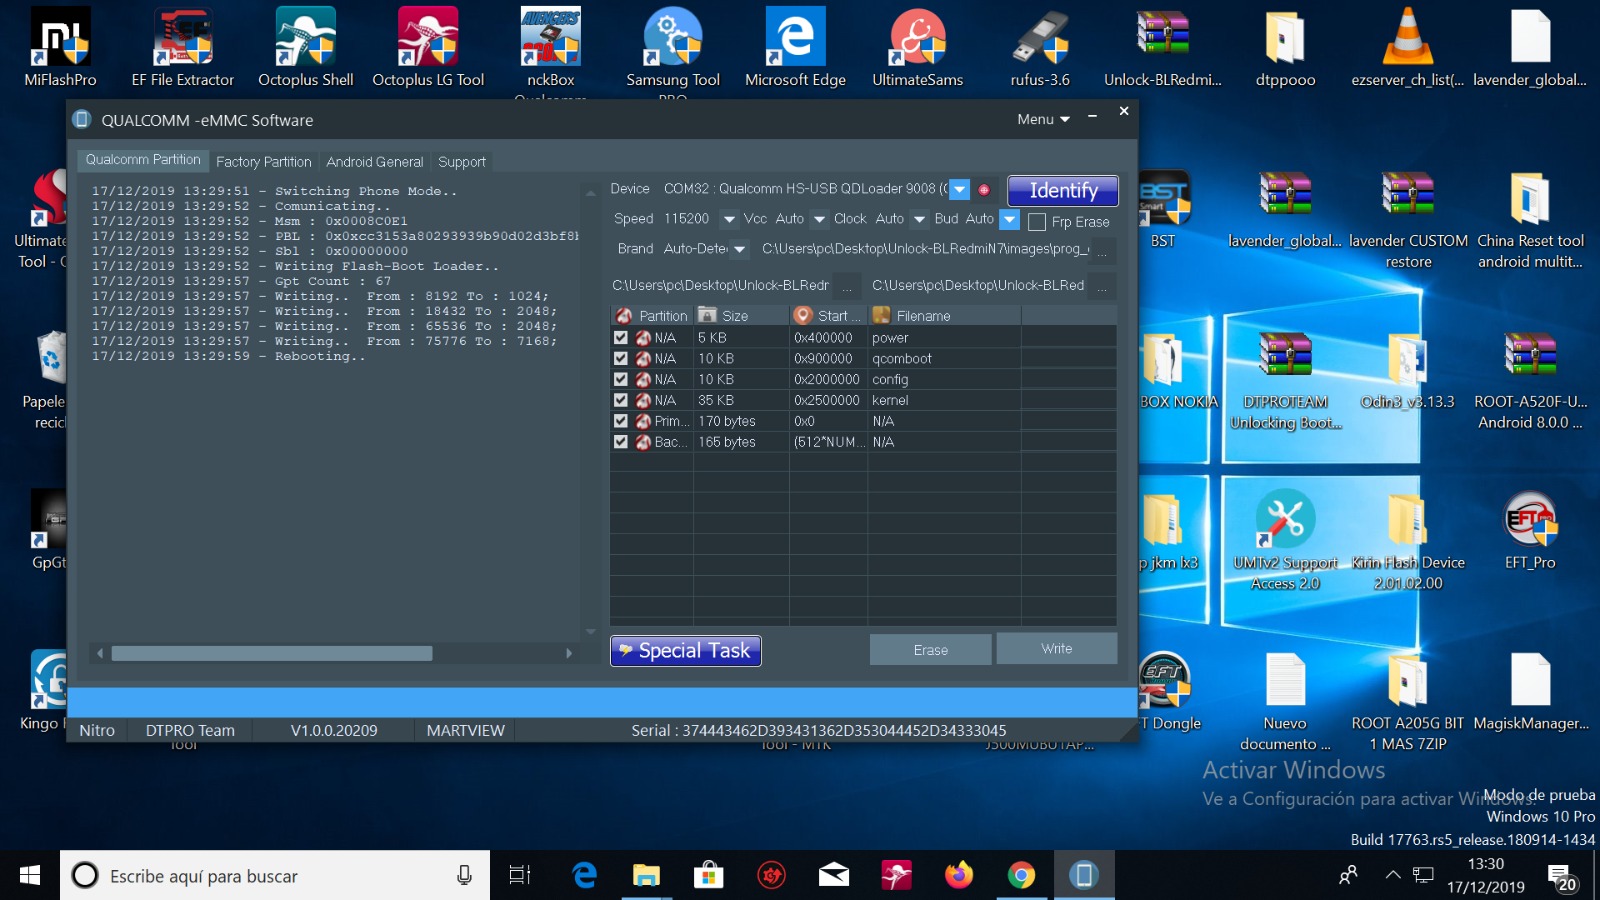Open the Action Center notifications icon

pyautogui.click(x=1561, y=877)
